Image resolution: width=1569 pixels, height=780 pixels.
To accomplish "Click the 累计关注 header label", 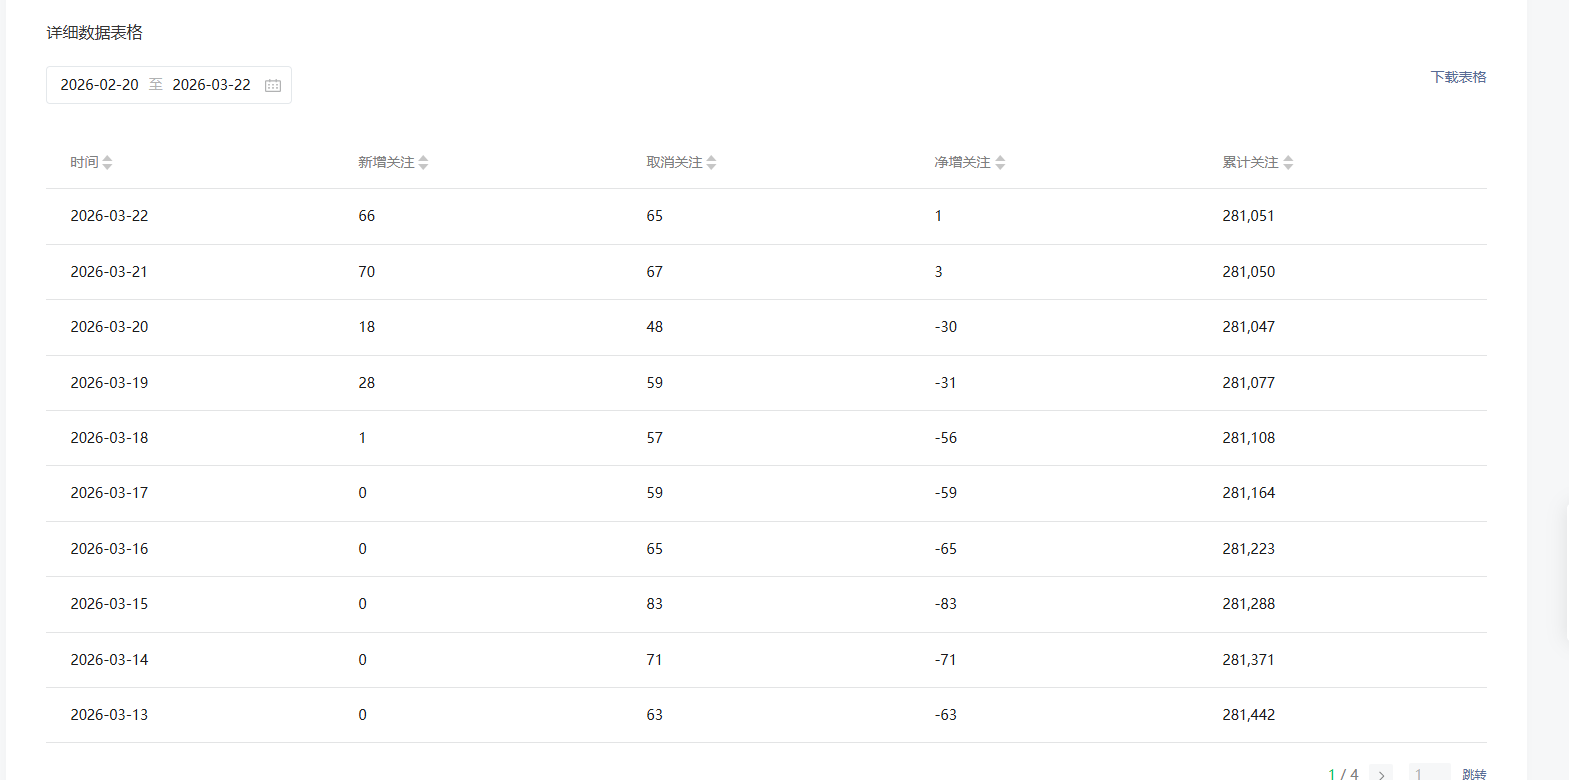I will [1250, 163].
